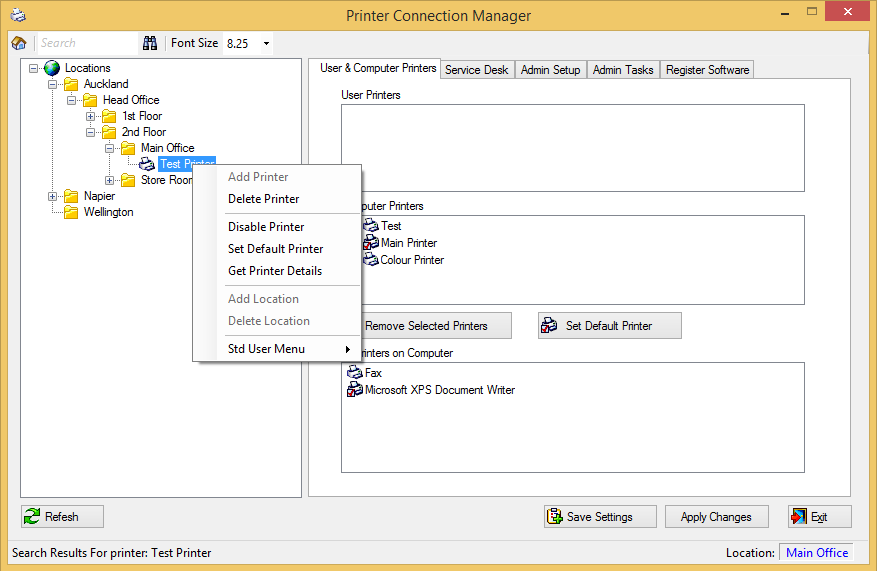
Task: Focus the Search input field
Action: (87, 43)
